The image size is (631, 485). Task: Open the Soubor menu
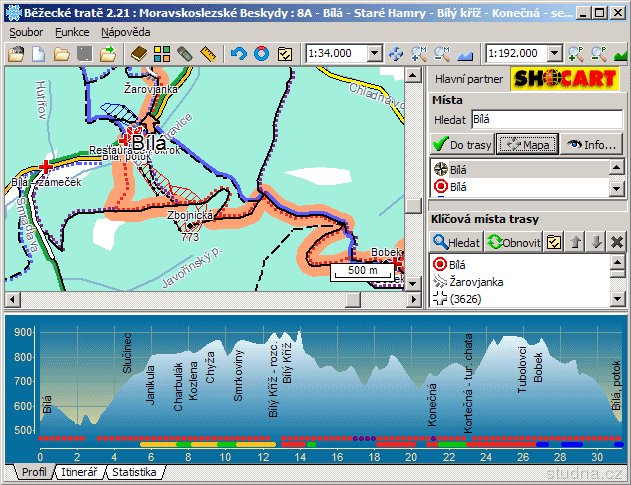click(27, 32)
